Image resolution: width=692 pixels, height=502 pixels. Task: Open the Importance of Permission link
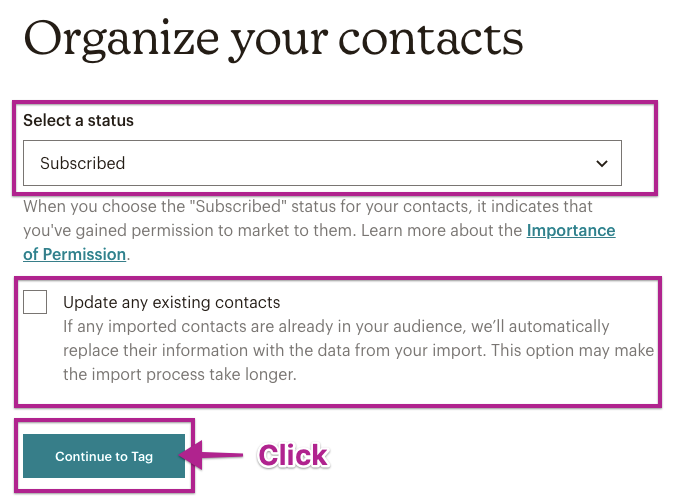pyautogui.click(x=570, y=230)
